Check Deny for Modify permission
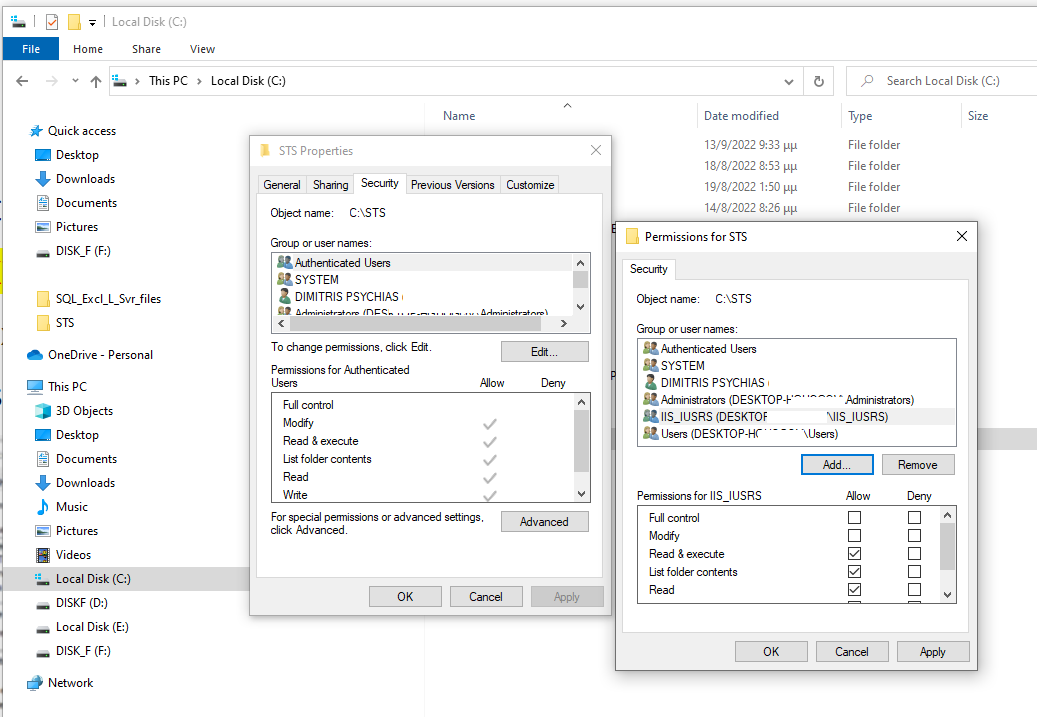This screenshot has height=717, width=1037. click(x=914, y=536)
